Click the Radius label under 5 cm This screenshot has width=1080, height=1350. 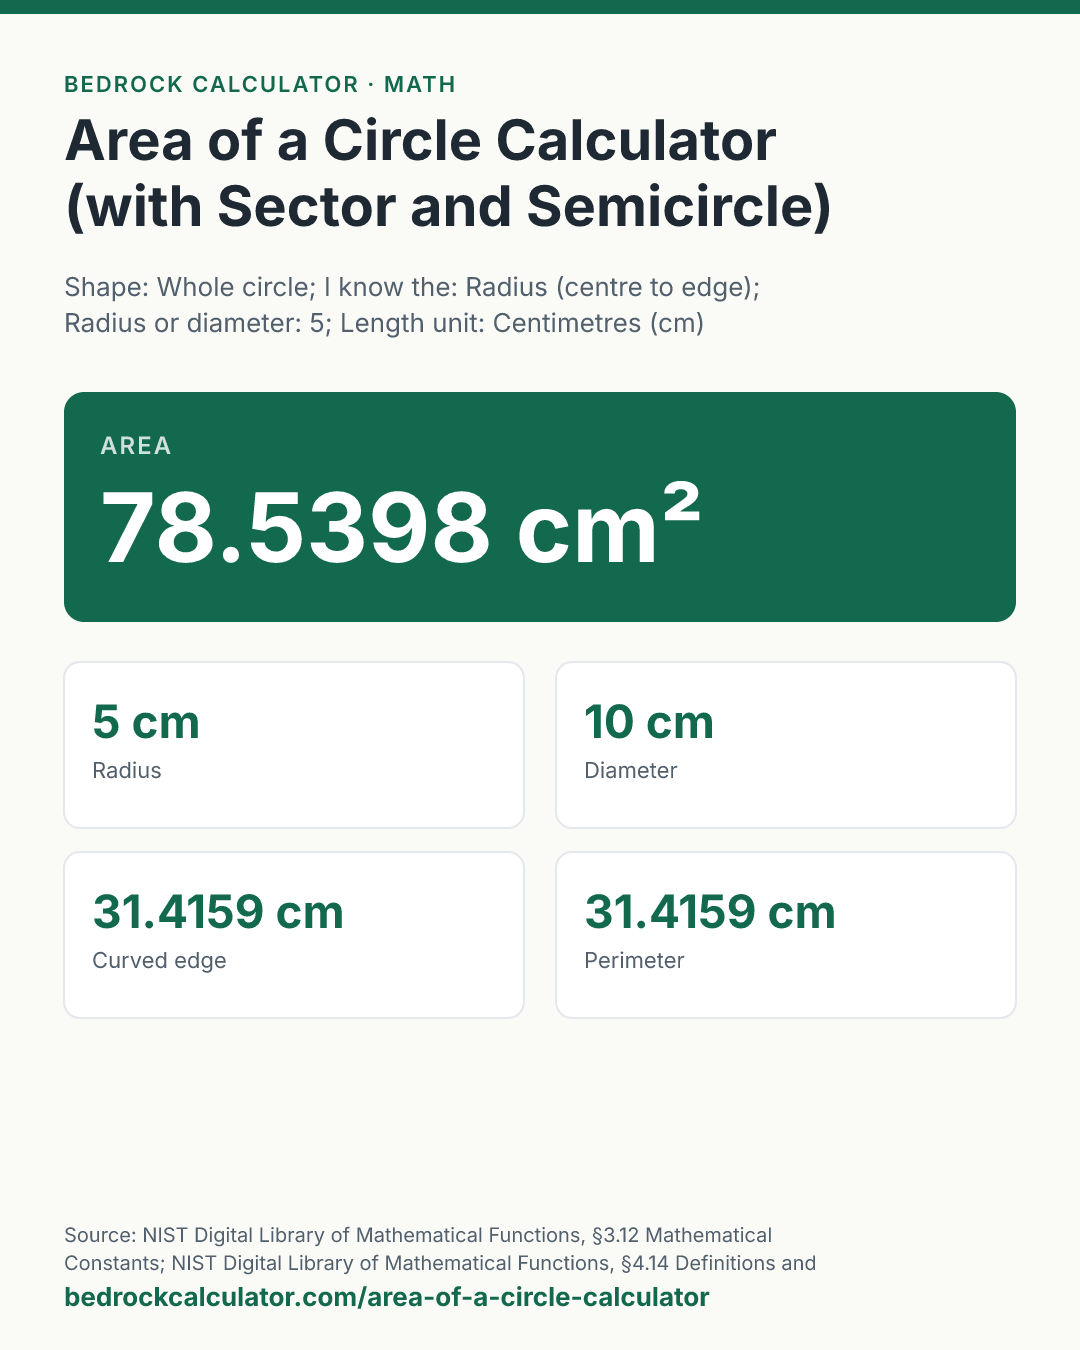(x=127, y=770)
